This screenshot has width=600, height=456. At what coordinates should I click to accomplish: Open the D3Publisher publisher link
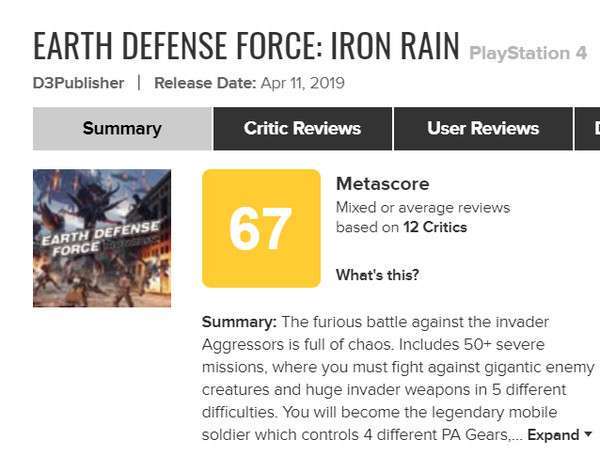[x=78, y=83]
